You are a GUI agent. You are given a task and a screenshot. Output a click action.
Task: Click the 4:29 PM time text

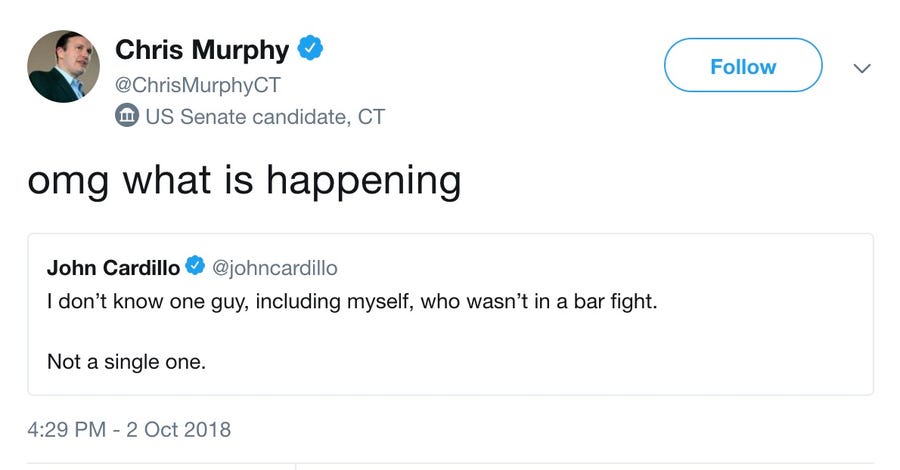click(66, 430)
